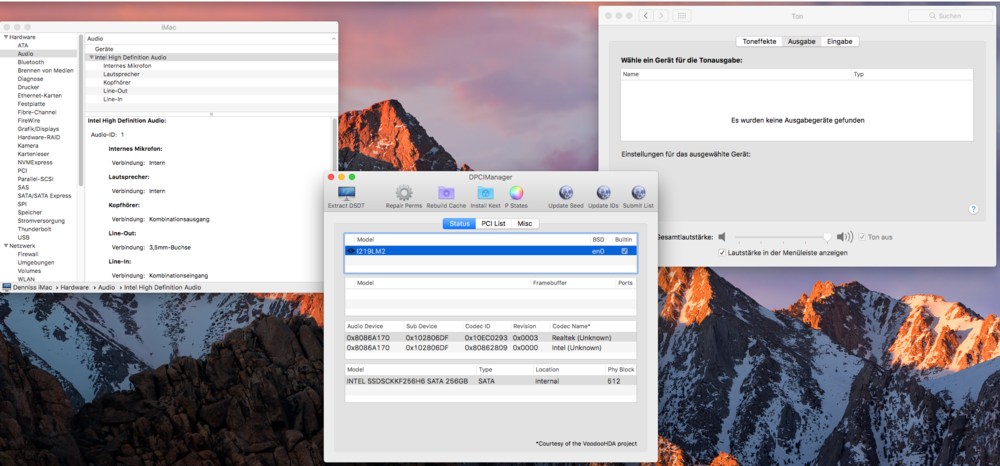Click Dennis's iMac in path bar
Viewport: 1000px width, 466px height.
coord(33,288)
